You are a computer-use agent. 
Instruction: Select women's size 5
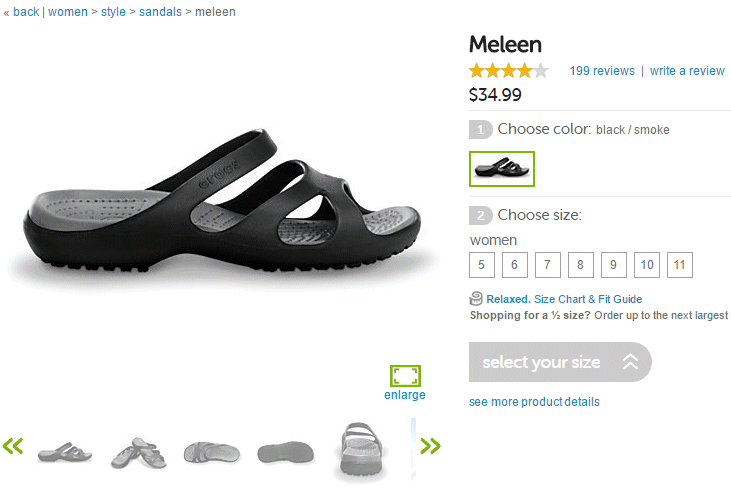pos(481,265)
